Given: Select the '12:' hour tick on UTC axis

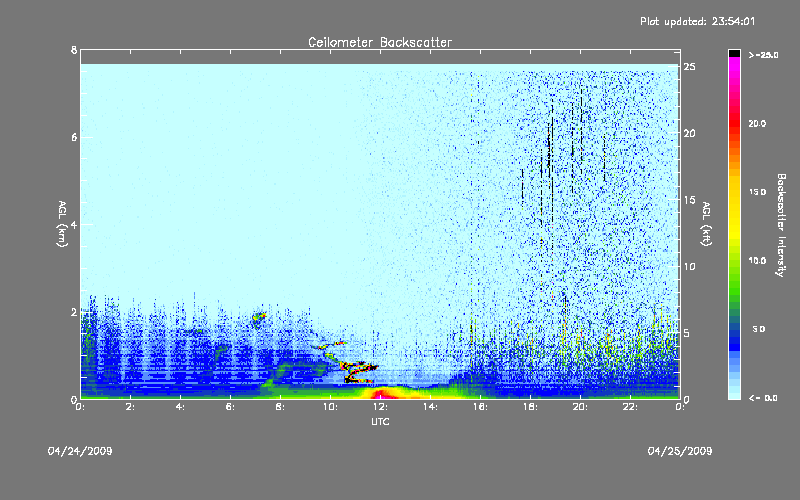Looking at the screenshot, I should point(380,407).
